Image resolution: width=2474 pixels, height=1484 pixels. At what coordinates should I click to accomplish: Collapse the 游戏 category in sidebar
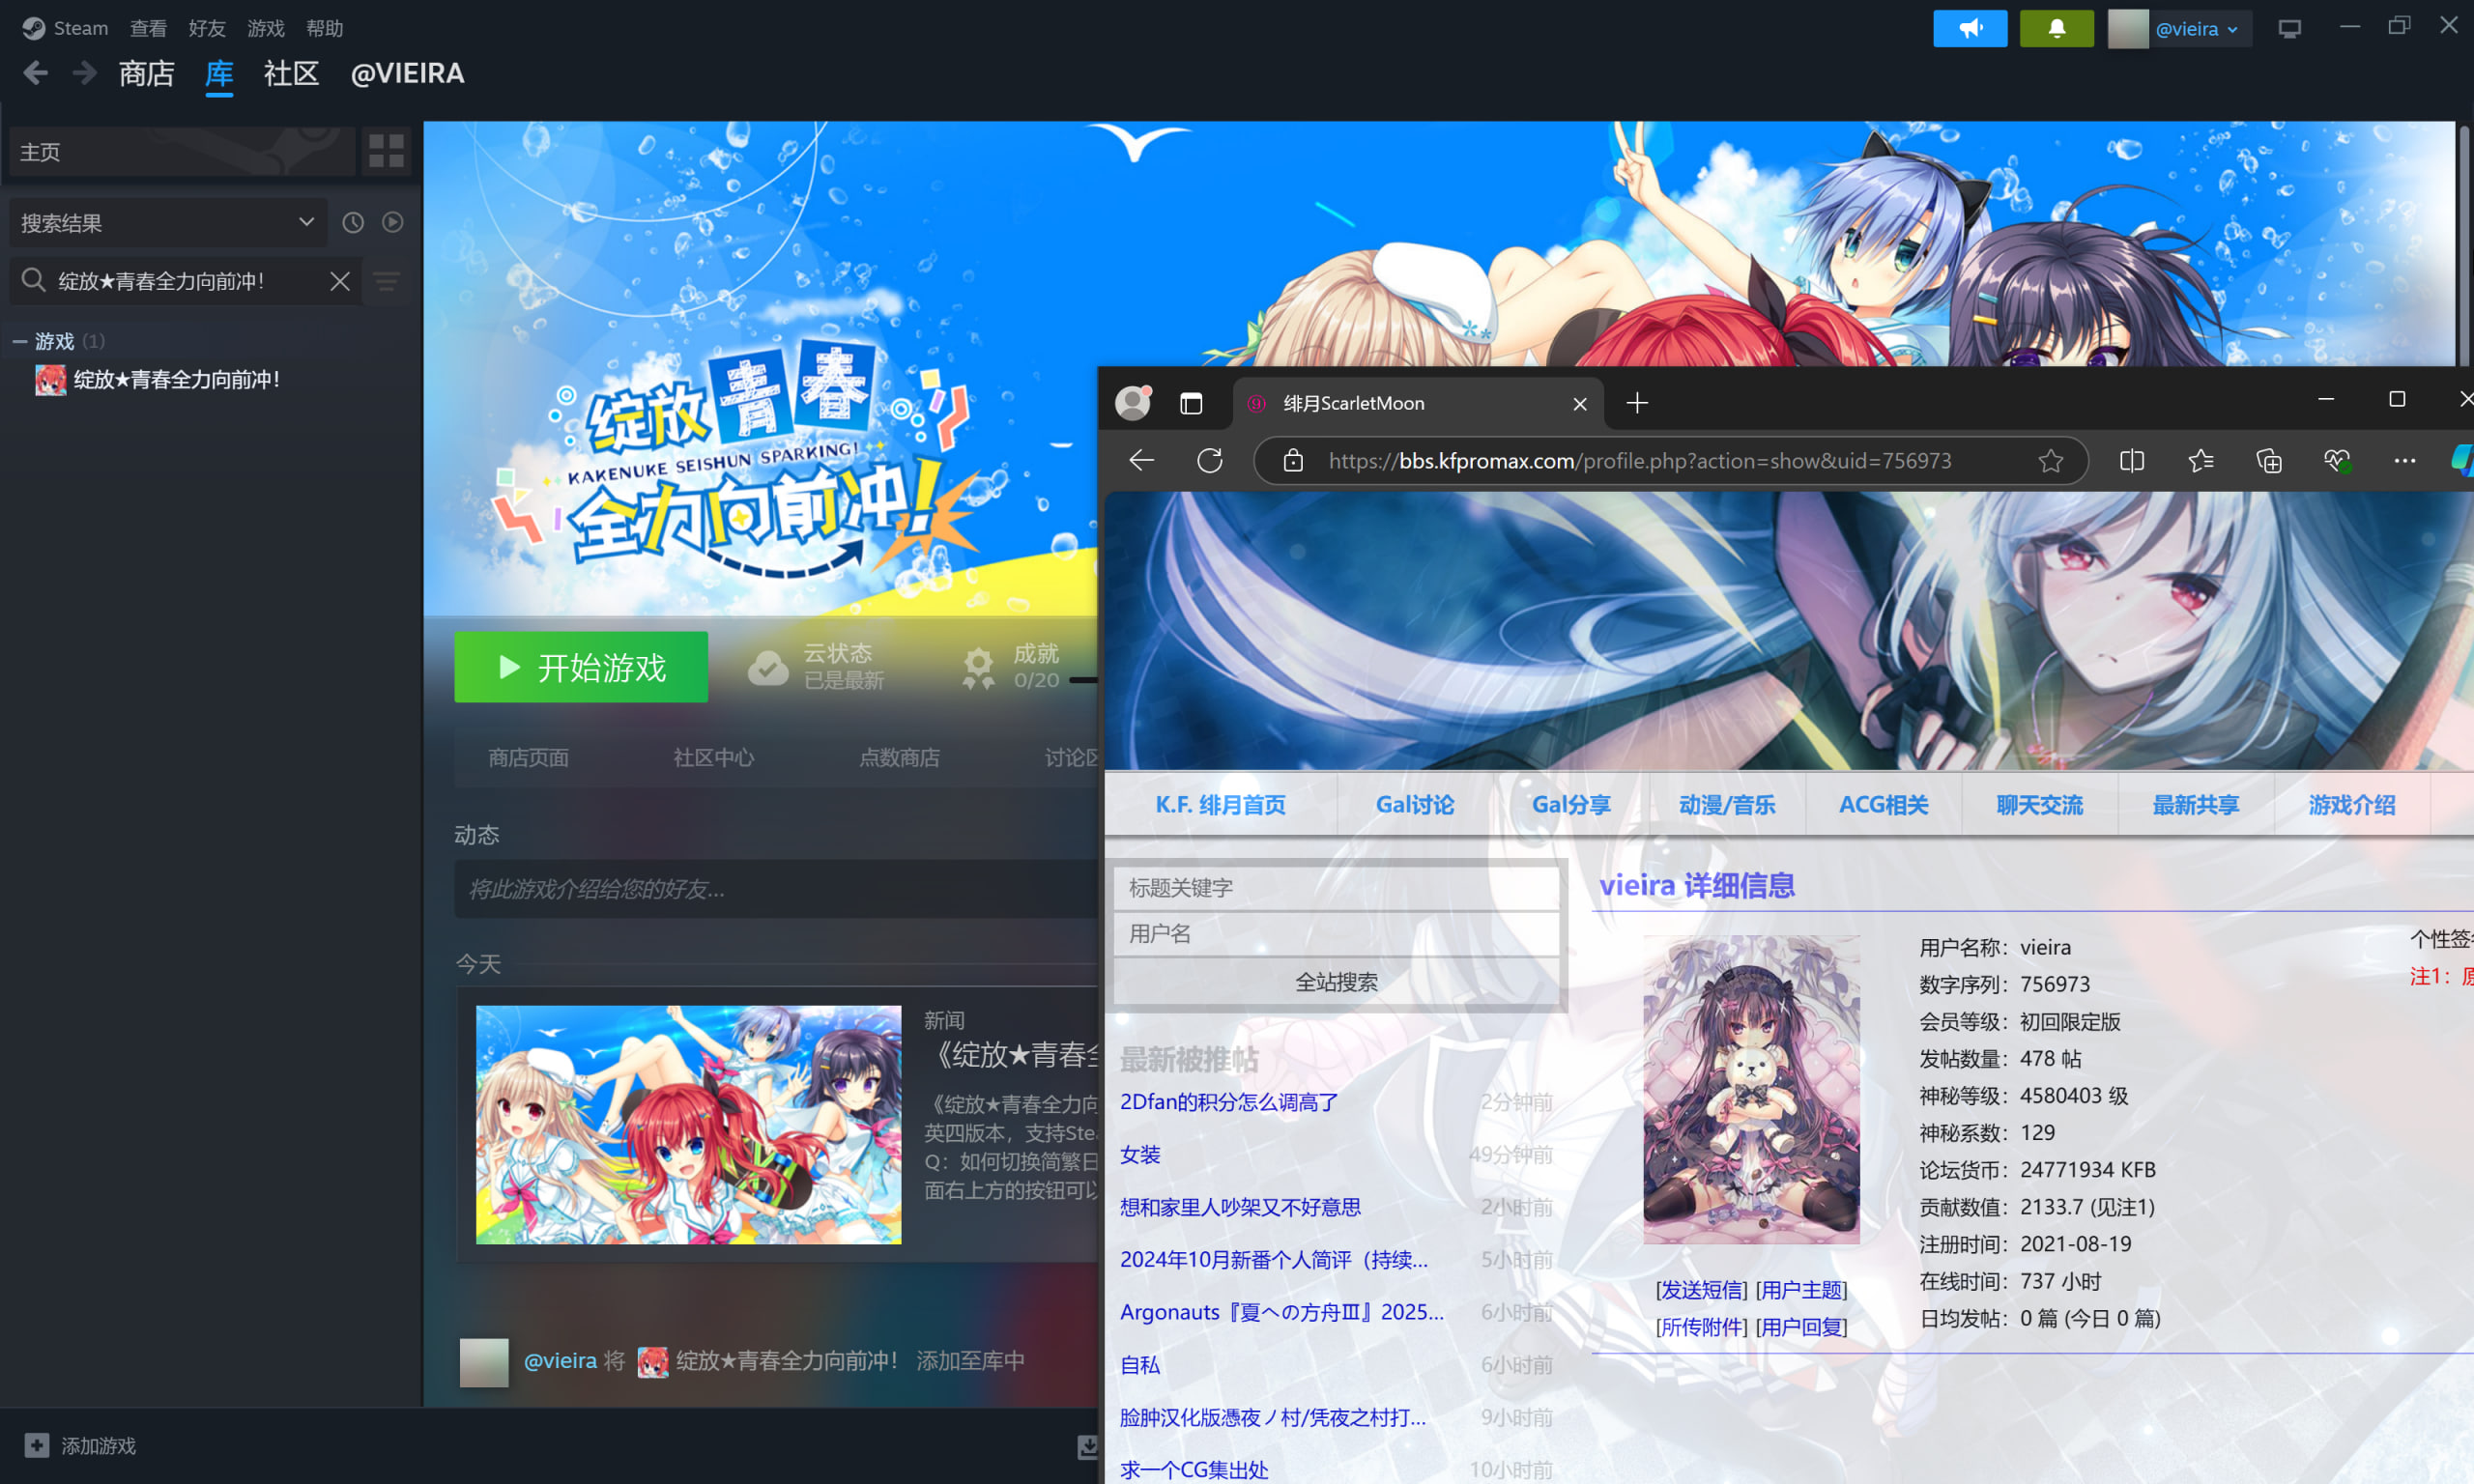19,342
